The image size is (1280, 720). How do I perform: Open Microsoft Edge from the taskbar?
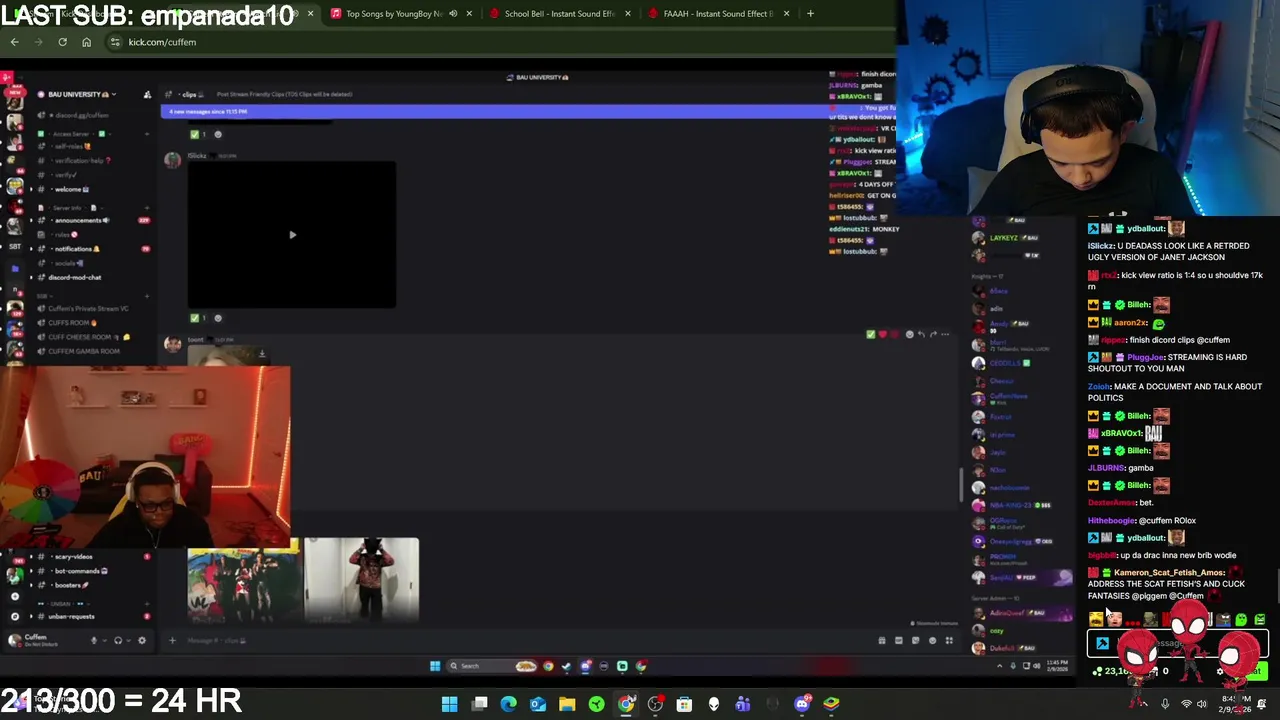pos(509,704)
